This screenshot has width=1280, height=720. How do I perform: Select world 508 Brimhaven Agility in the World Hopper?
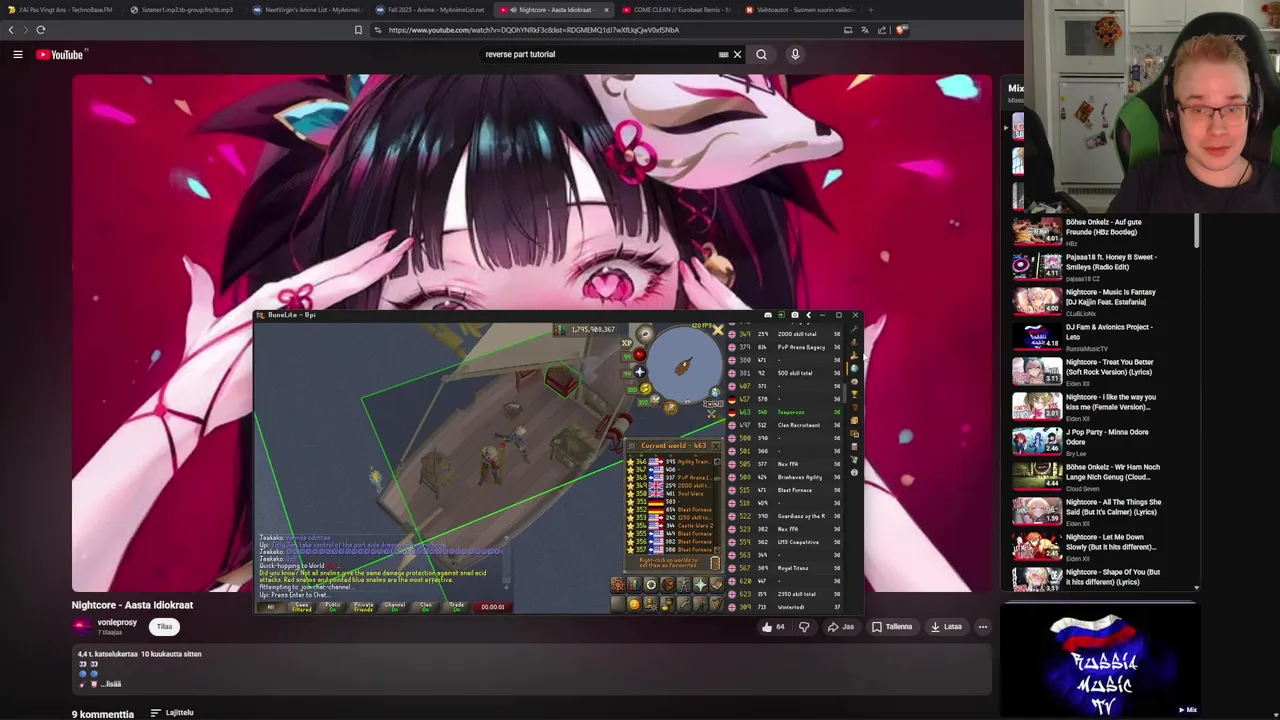[786, 477]
